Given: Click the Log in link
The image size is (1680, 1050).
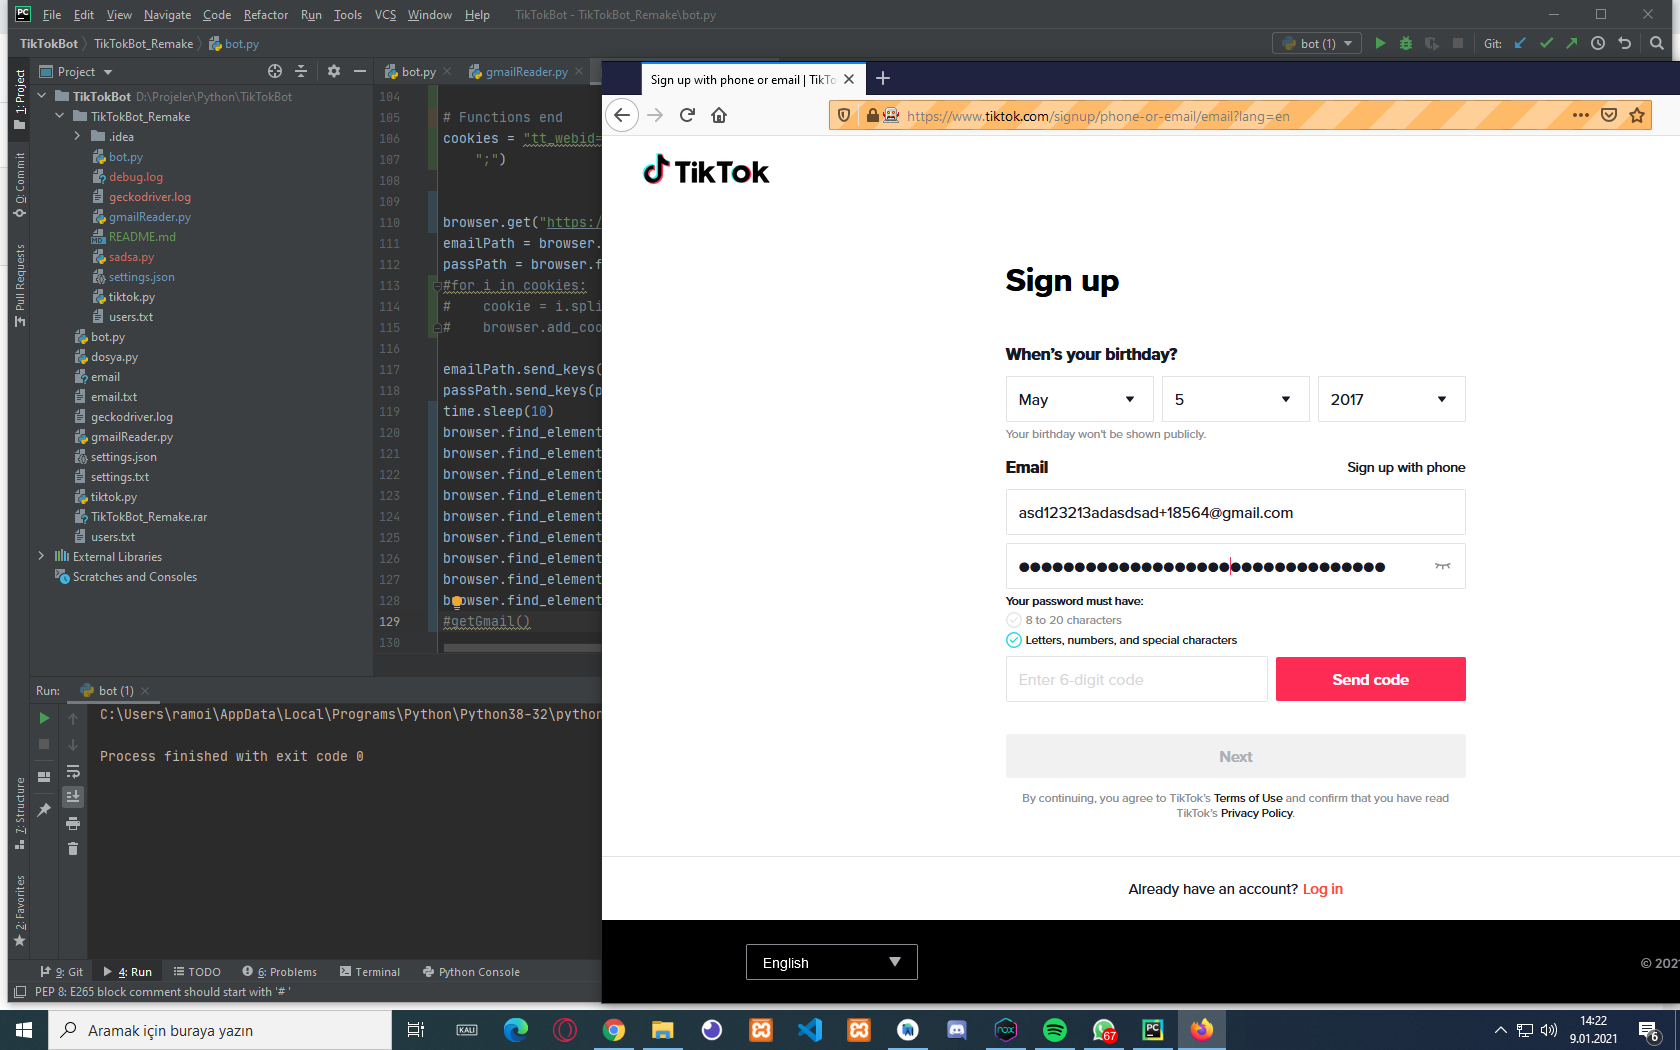Looking at the screenshot, I should coord(1322,889).
